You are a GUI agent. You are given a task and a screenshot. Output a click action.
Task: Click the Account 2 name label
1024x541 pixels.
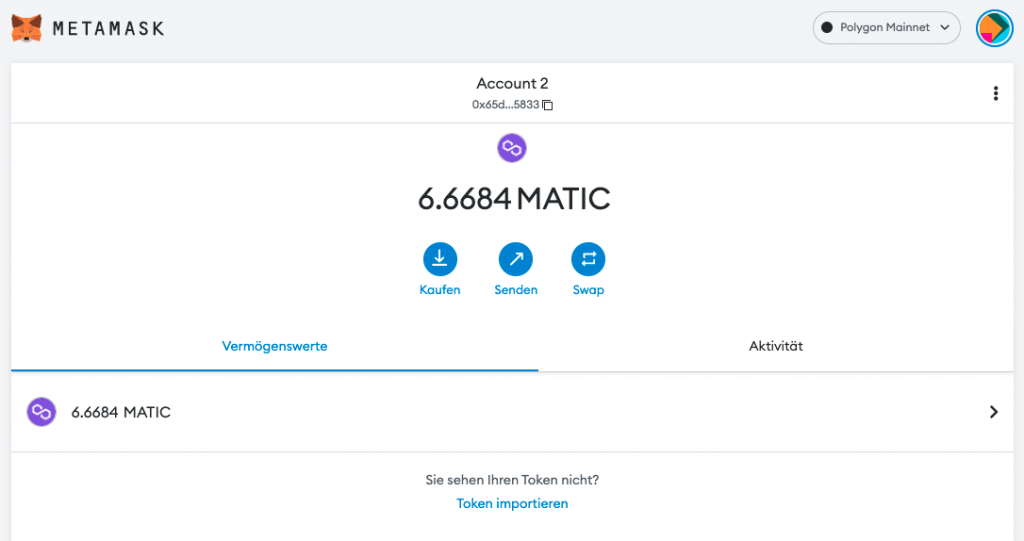[512, 84]
